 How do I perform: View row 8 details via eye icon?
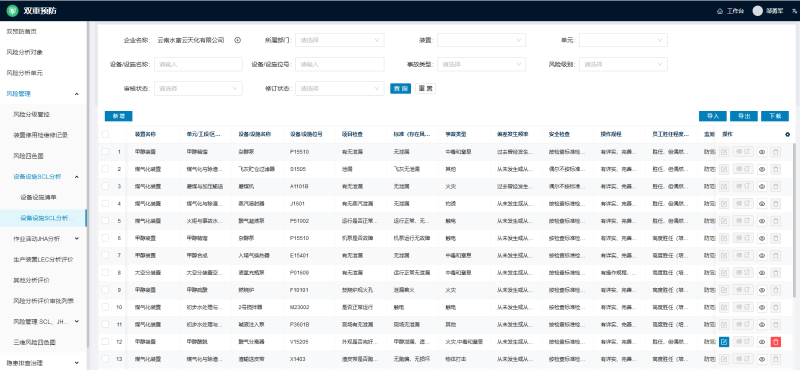click(762, 273)
